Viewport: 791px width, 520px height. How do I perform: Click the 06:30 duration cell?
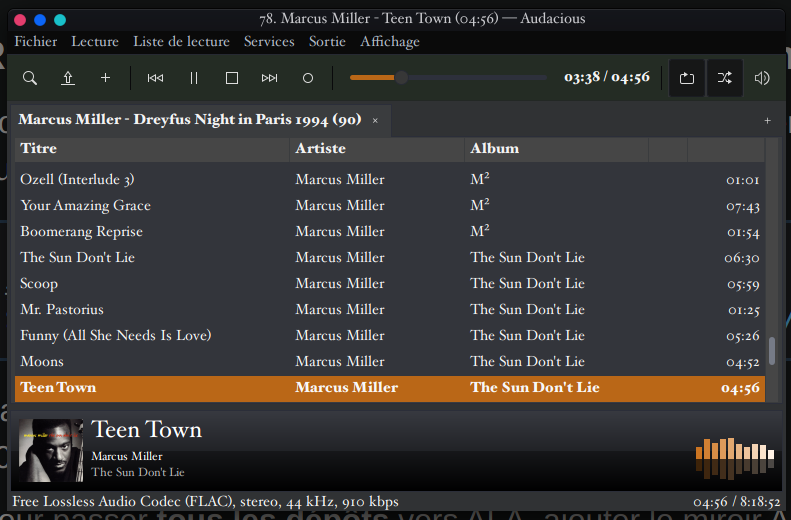tap(742, 258)
